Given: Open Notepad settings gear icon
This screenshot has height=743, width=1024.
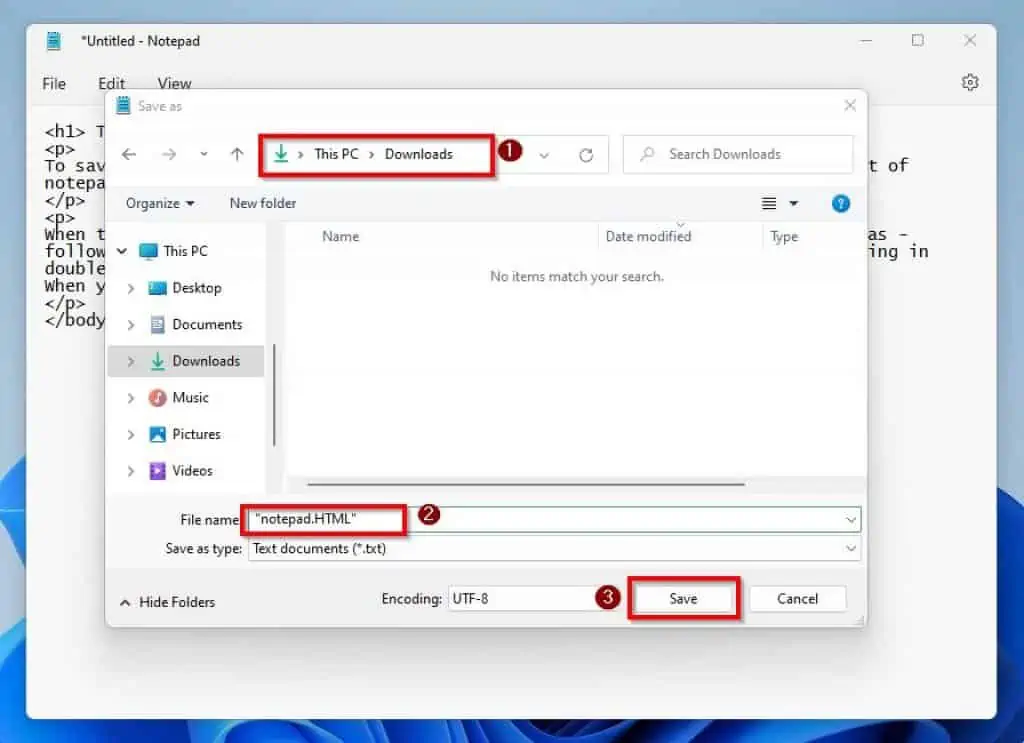Looking at the screenshot, I should tap(970, 82).
